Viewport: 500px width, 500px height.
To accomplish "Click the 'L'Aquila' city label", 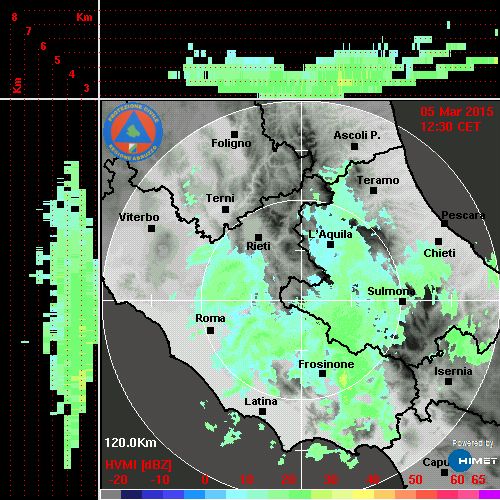I will 330,234.
